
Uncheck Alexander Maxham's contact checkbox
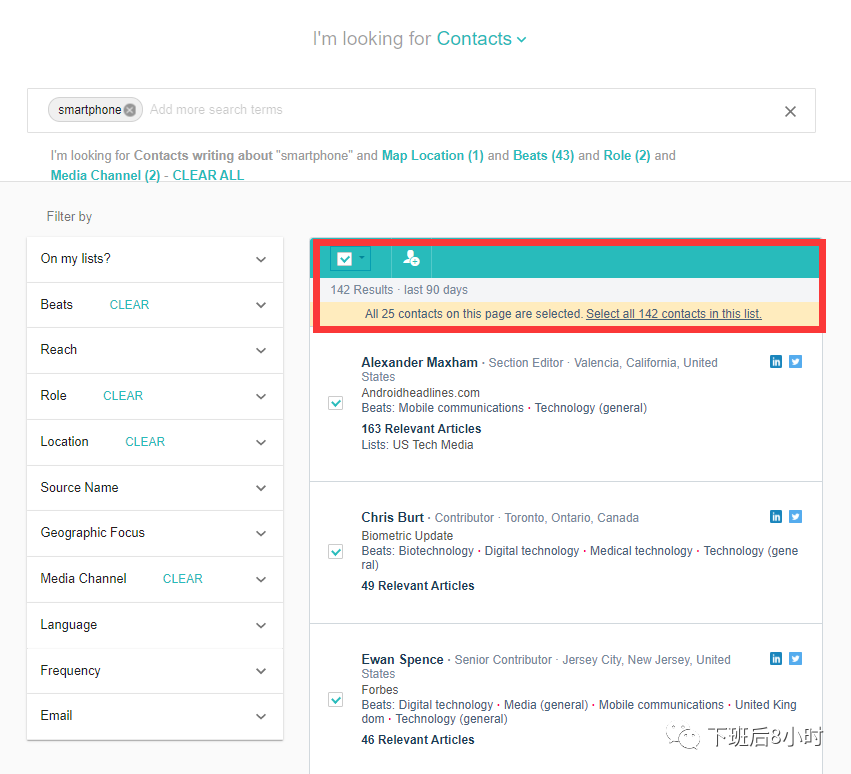tap(336, 403)
